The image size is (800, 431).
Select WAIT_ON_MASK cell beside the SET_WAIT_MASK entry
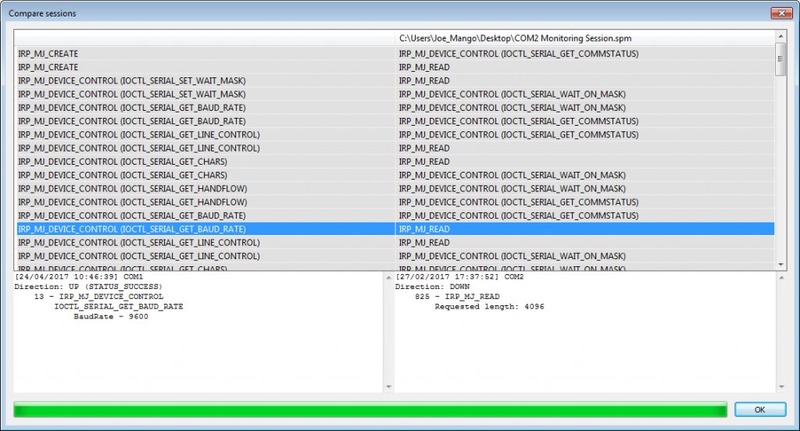[585, 94]
